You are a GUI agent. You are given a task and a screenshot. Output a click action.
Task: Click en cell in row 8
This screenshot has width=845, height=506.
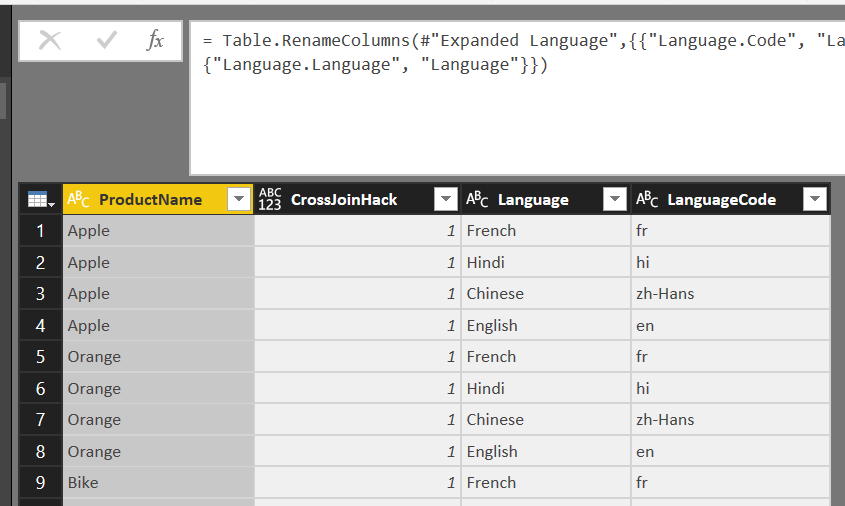(730, 452)
